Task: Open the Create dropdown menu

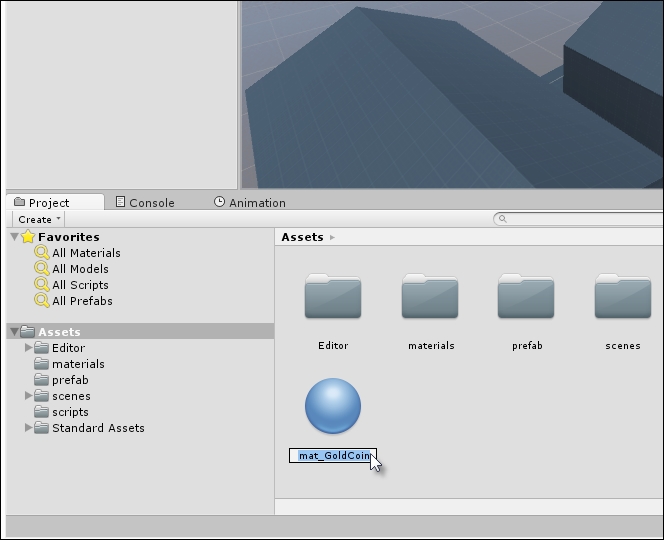Action: coord(39,219)
